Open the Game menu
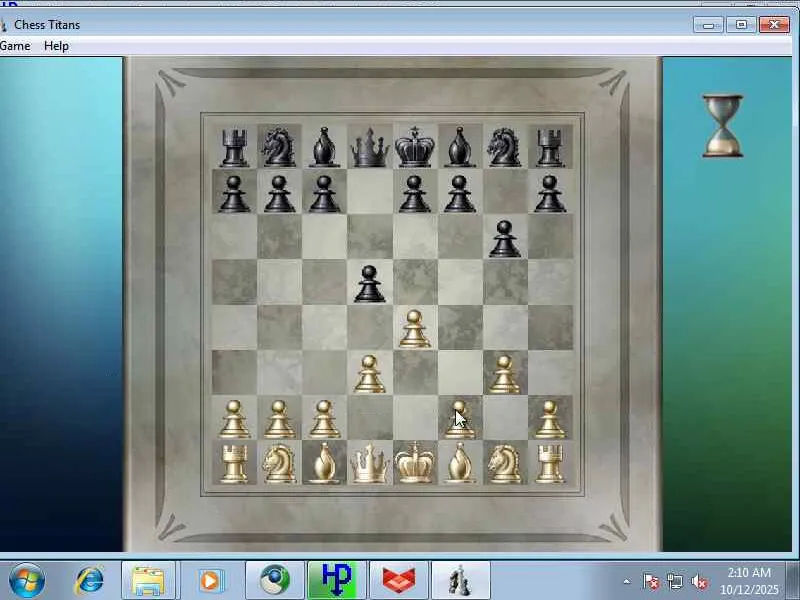This screenshot has width=800, height=600. click(x=15, y=46)
